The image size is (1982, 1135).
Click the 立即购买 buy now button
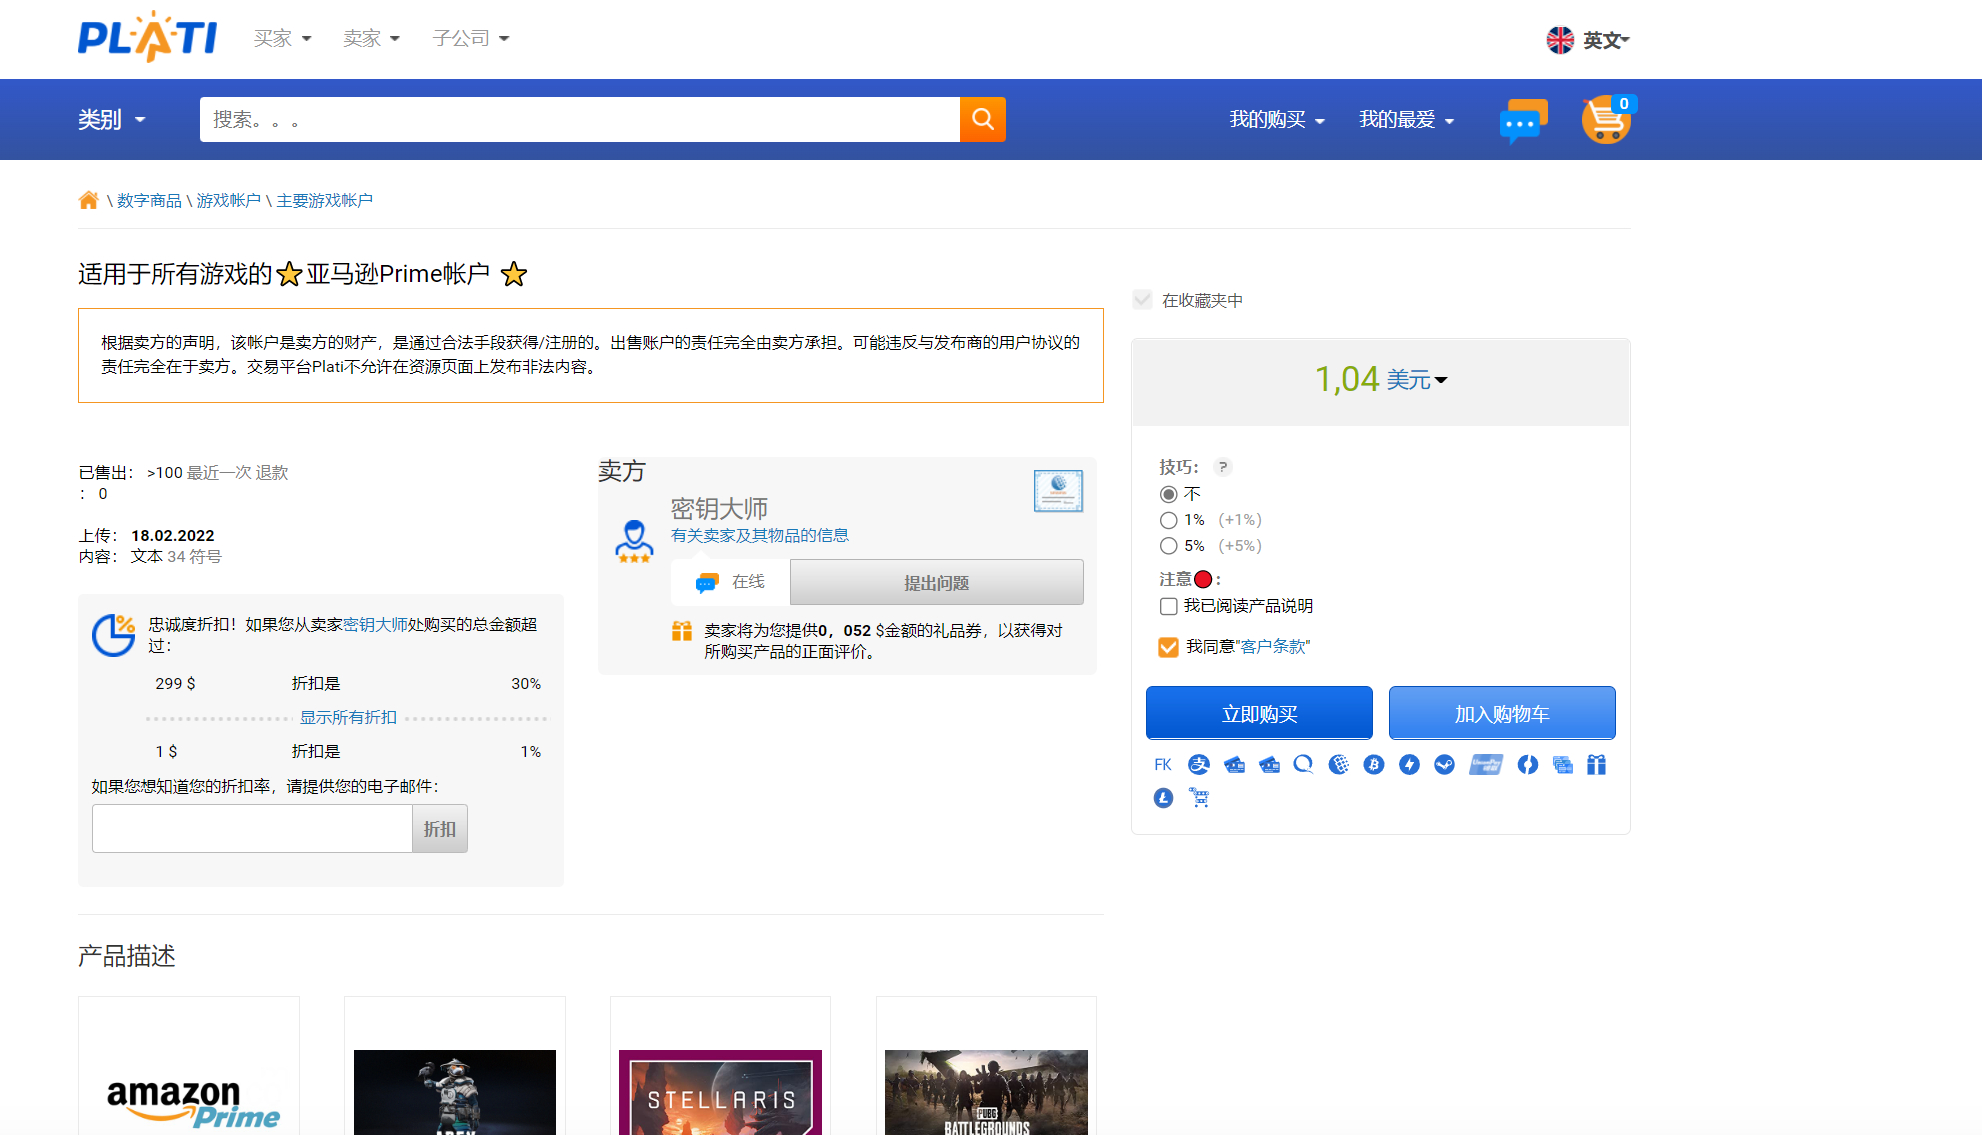coord(1259,714)
